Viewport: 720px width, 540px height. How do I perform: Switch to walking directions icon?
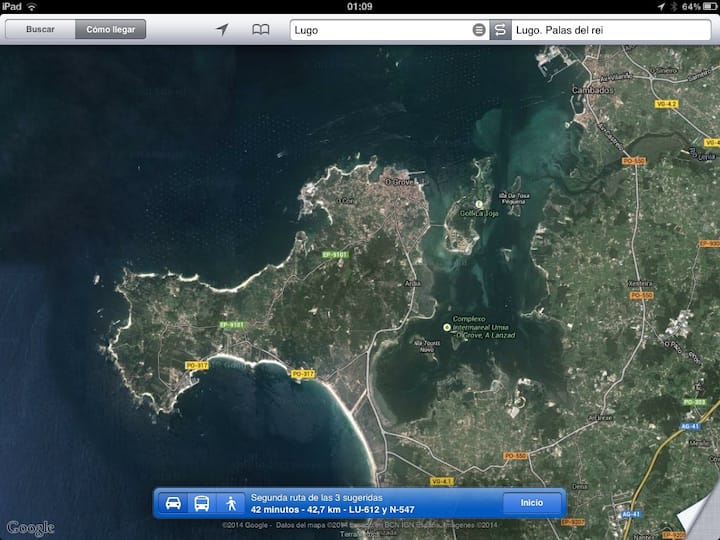(231, 503)
